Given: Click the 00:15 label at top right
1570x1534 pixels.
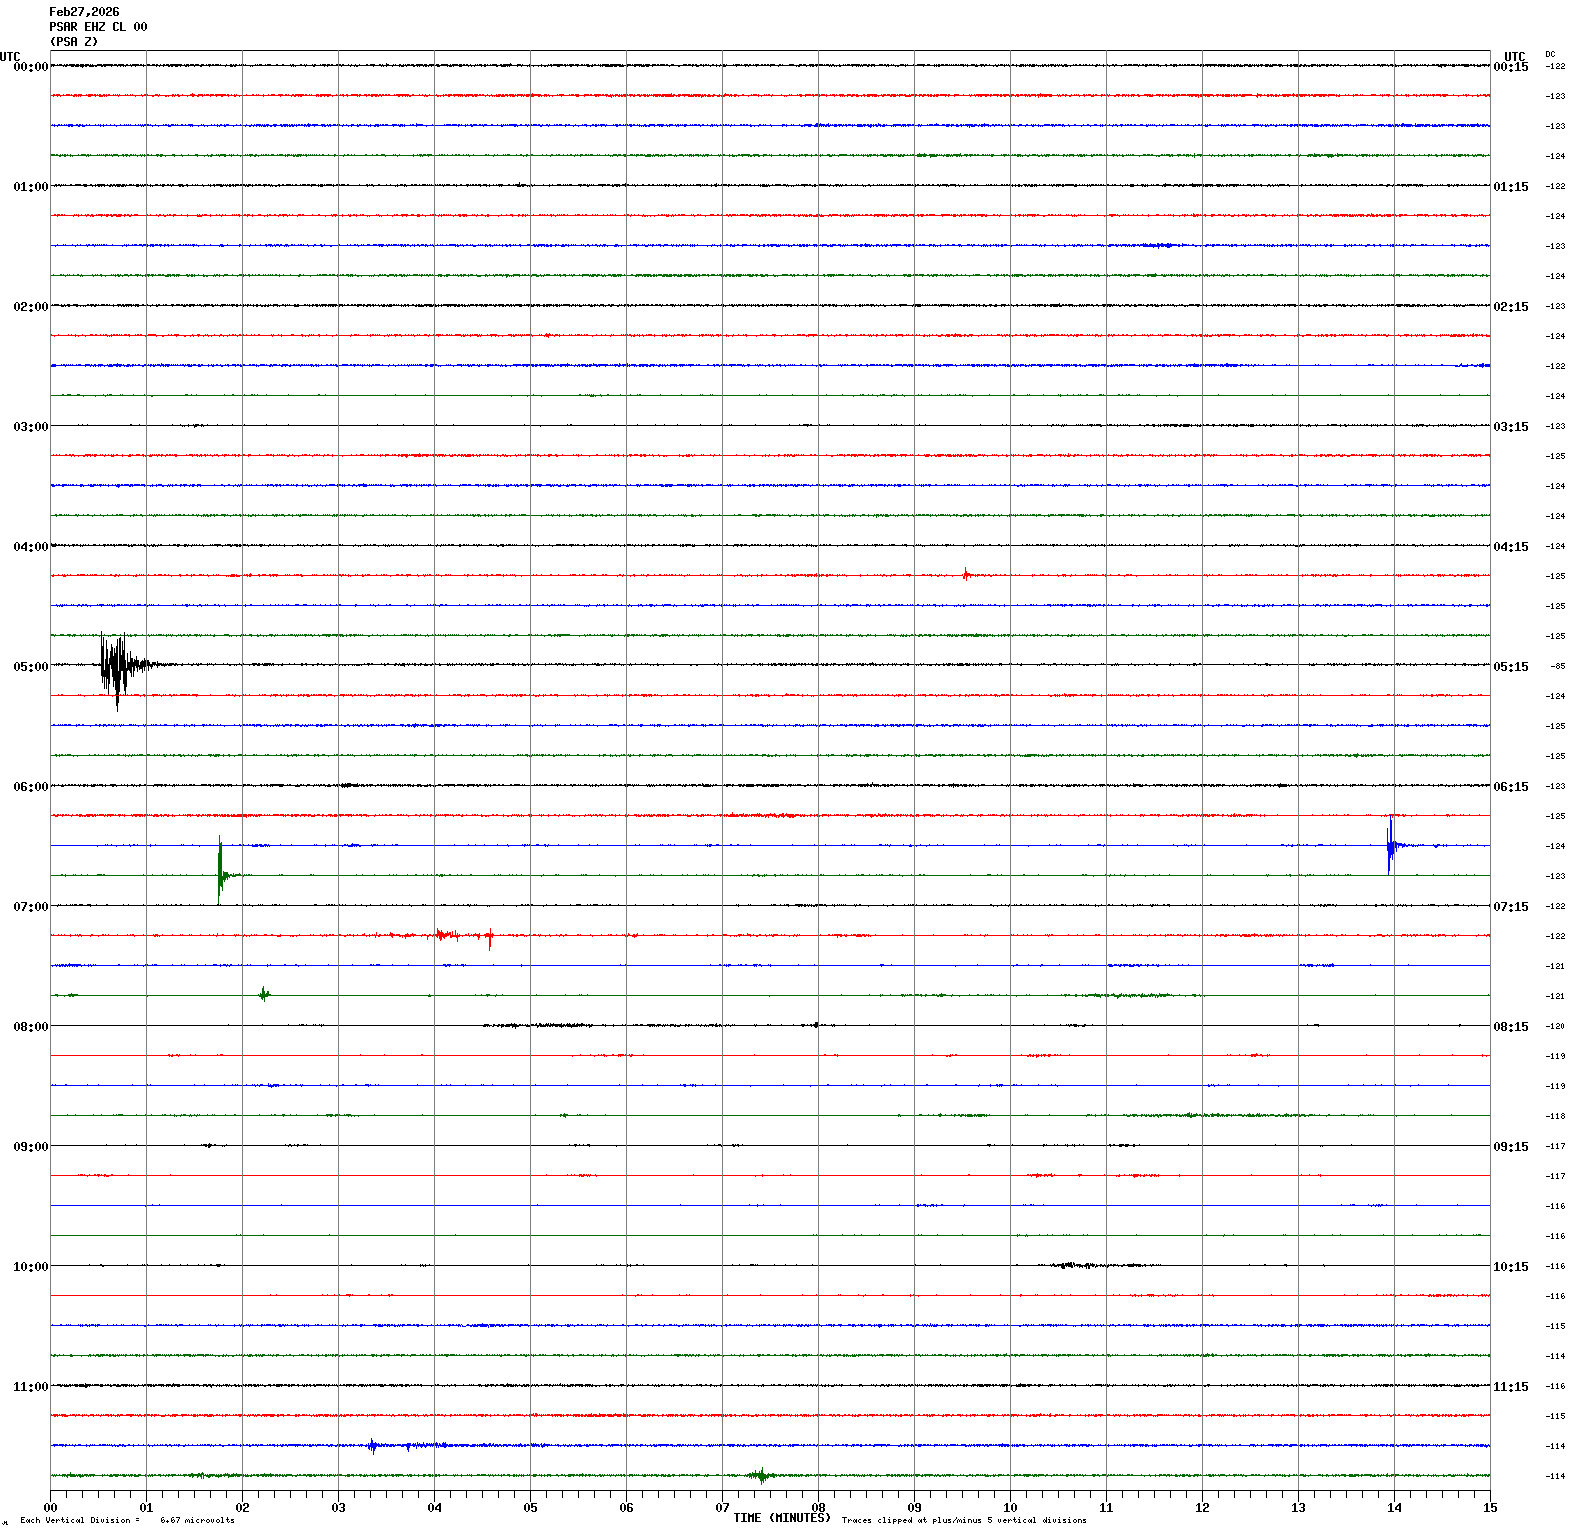Looking at the screenshot, I should pyautogui.click(x=1510, y=67).
